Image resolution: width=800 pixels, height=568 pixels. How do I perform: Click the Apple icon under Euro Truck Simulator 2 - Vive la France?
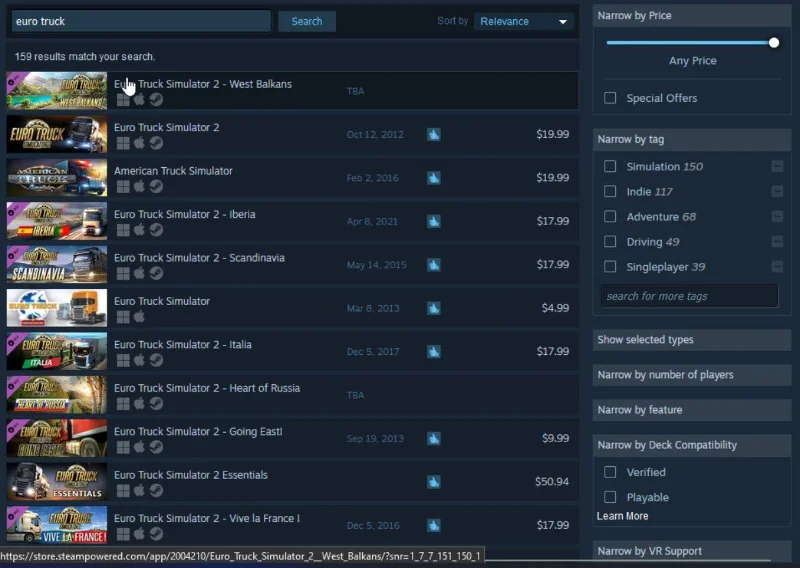click(139, 534)
